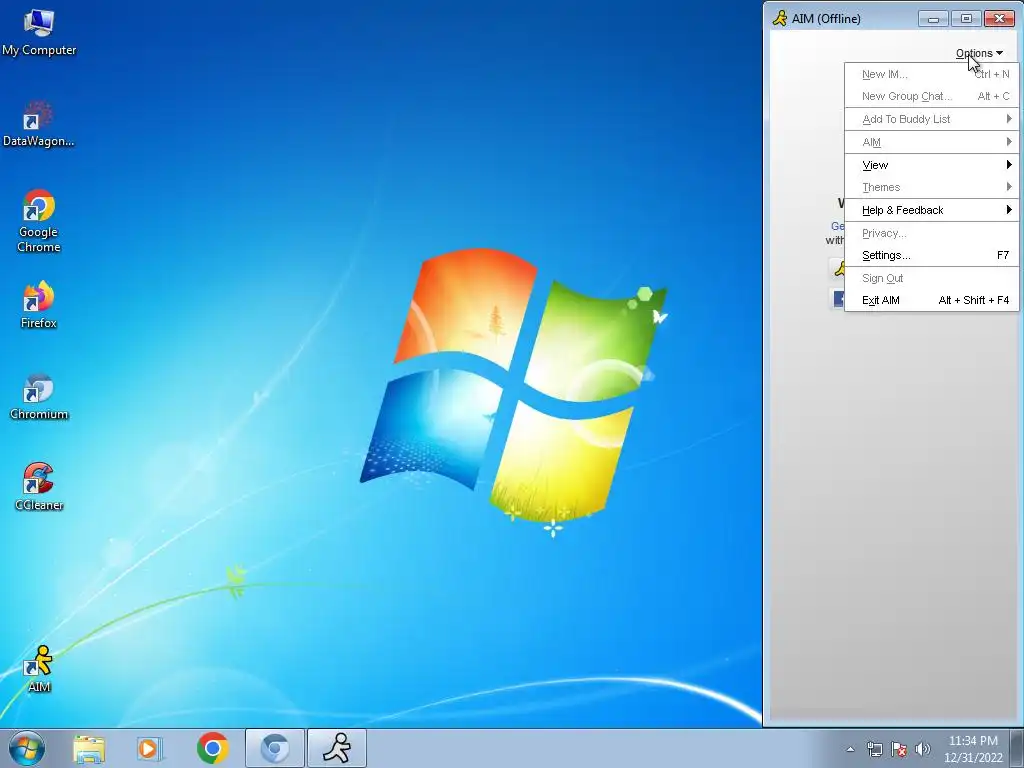Expand the Themes submenu
The width and height of the screenshot is (1024, 768).
point(932,187)
